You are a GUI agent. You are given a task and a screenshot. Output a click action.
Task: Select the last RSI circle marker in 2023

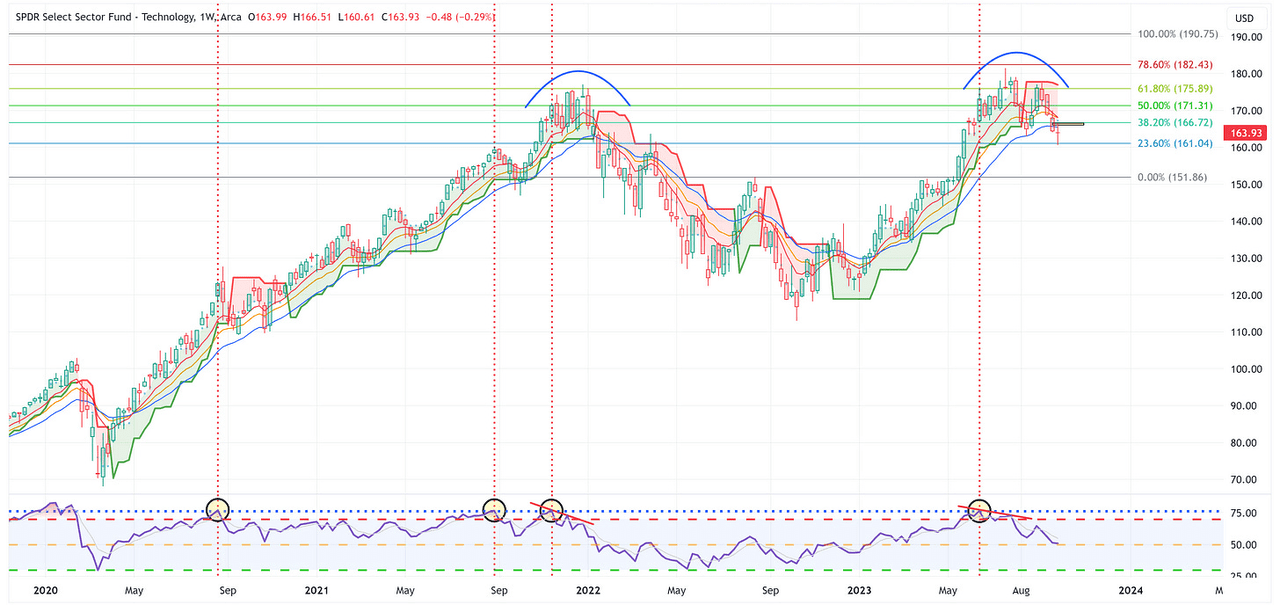click(x=979, y=511)
